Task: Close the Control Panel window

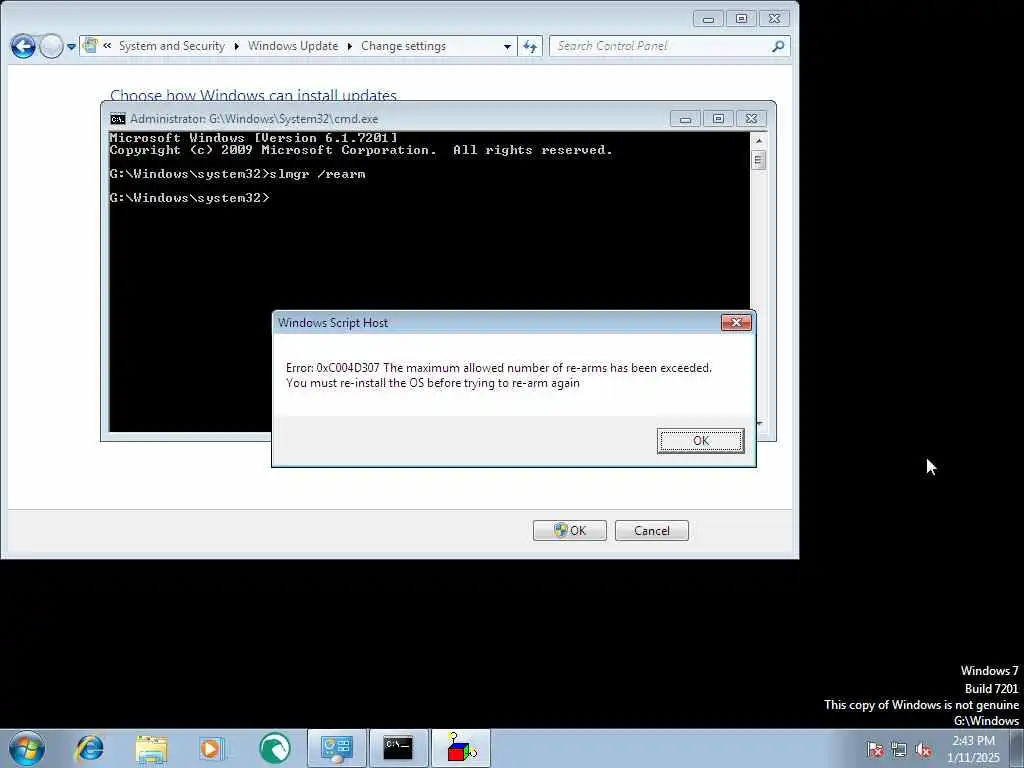Action: coord(774,19)
